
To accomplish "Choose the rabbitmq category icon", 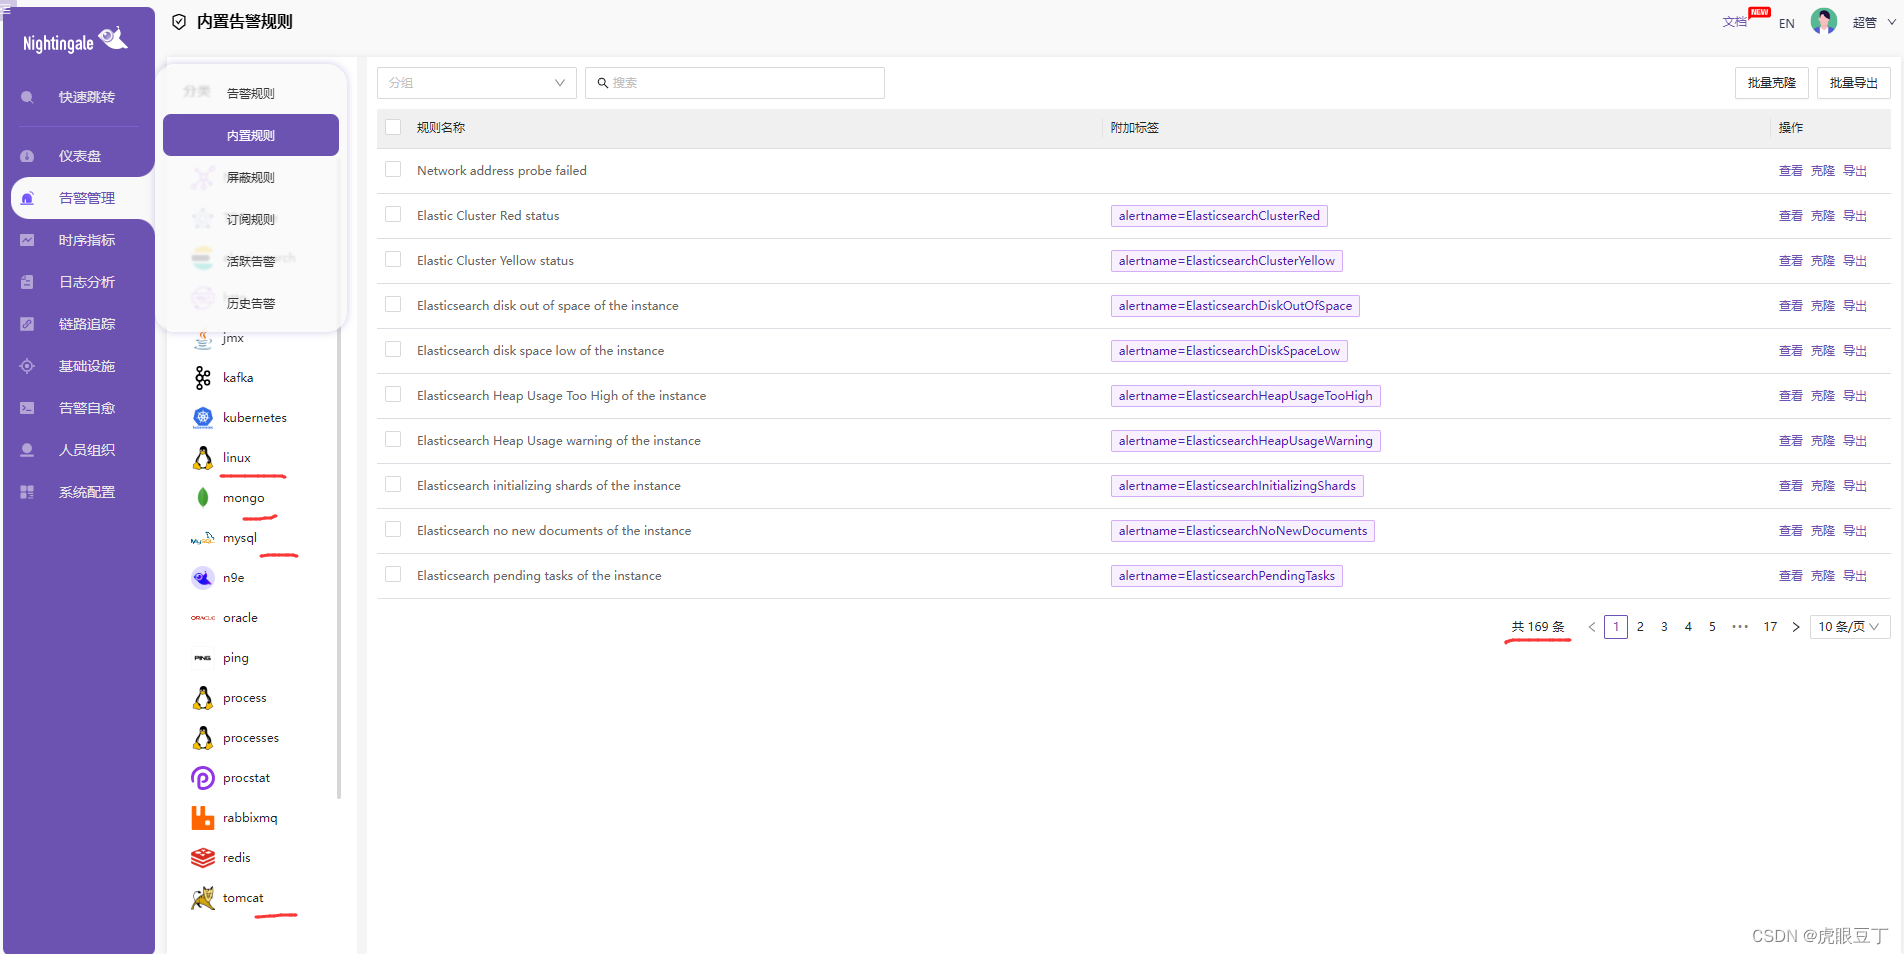I will pos(203,818).
